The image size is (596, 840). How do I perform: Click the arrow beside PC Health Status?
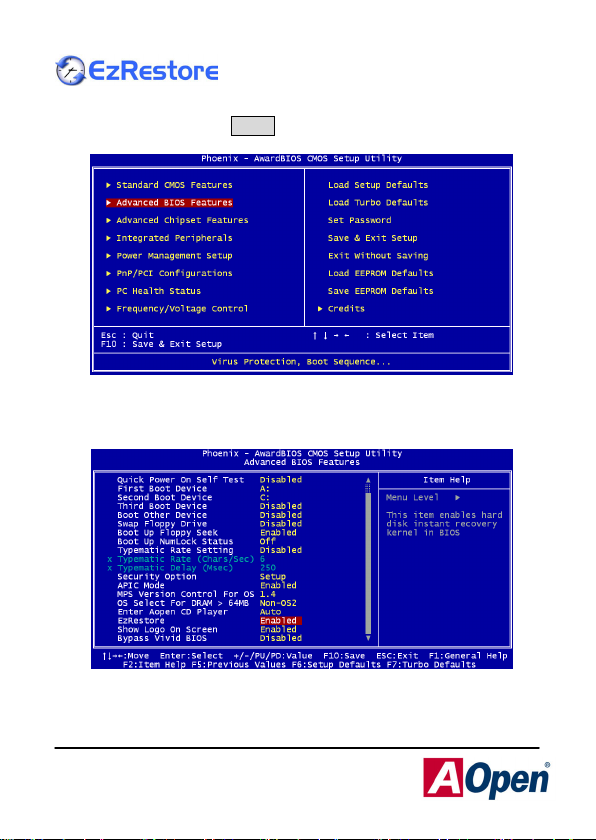109,291
